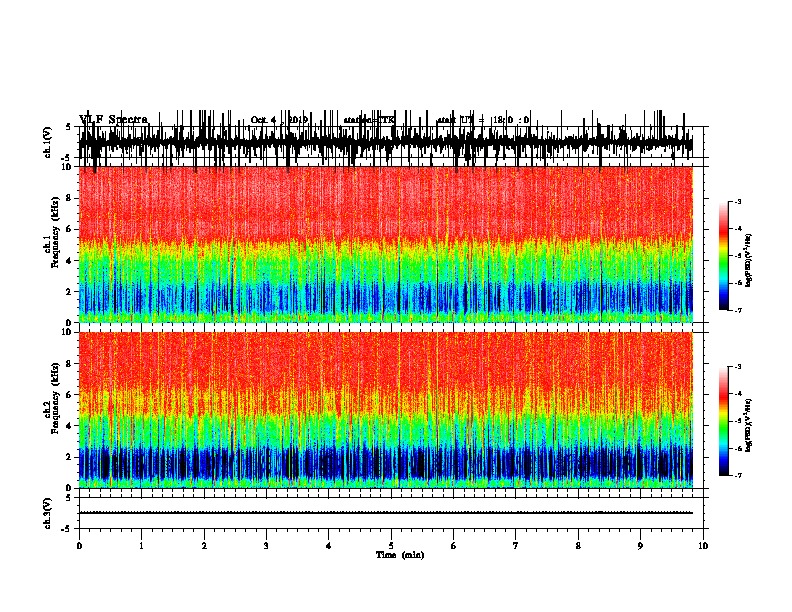Click the "ch.1(V)" waveform axis label
Screen dimensions: 792x612
(x=48, y=142)
